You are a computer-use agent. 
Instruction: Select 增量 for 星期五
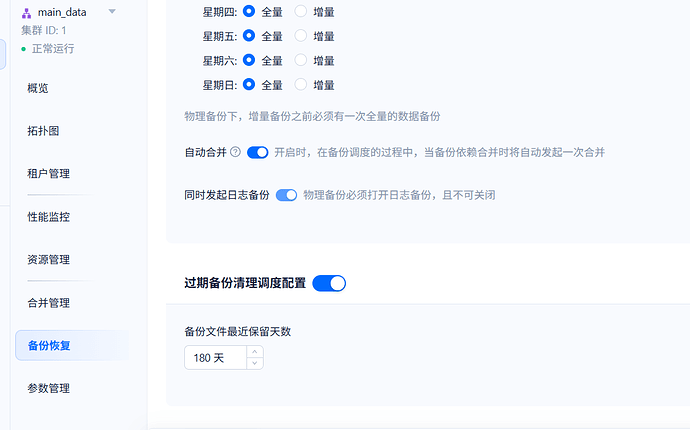(301, 36)
